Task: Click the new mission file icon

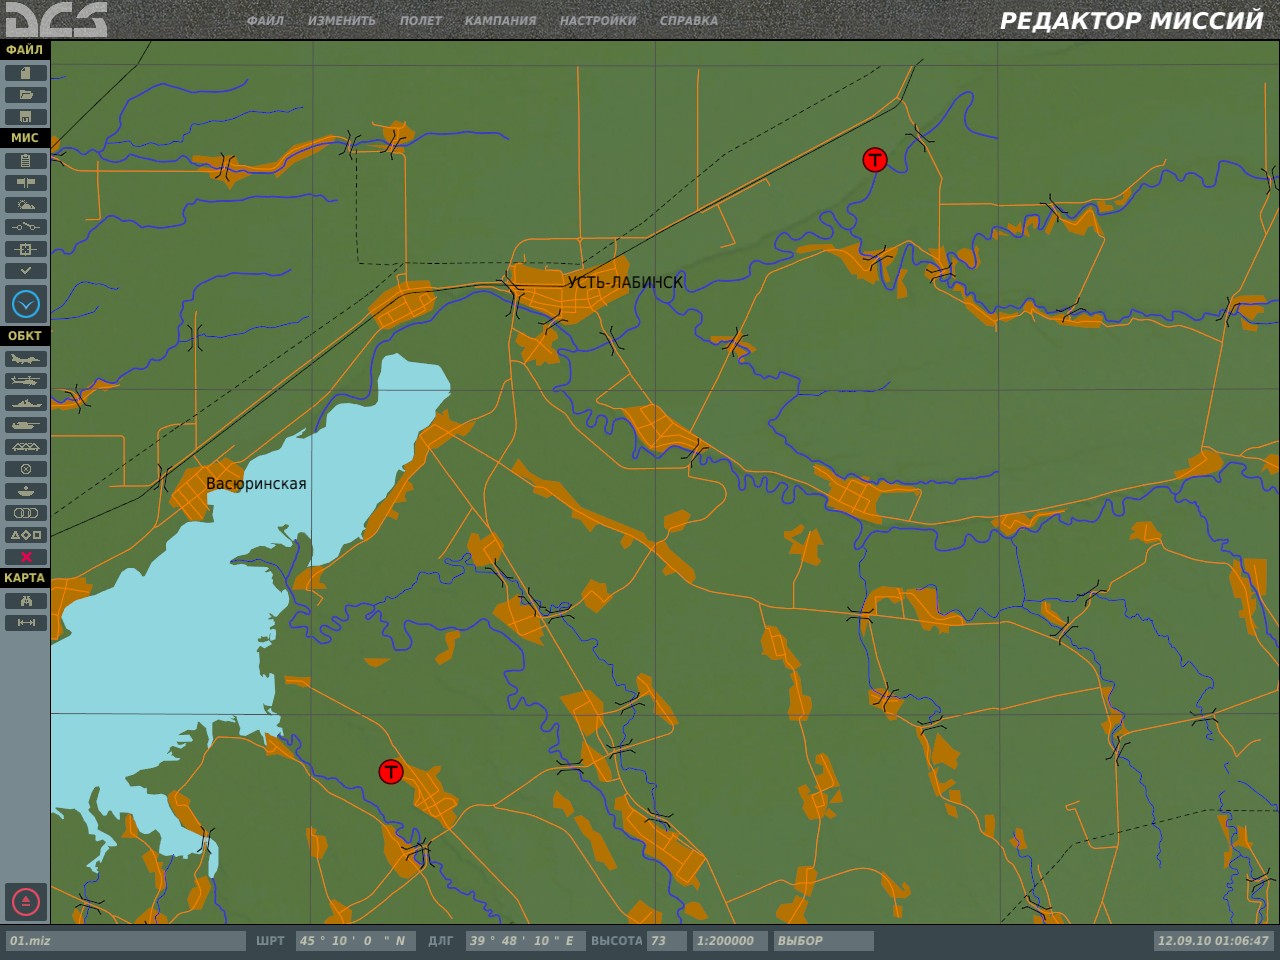Action: (26, 73)
